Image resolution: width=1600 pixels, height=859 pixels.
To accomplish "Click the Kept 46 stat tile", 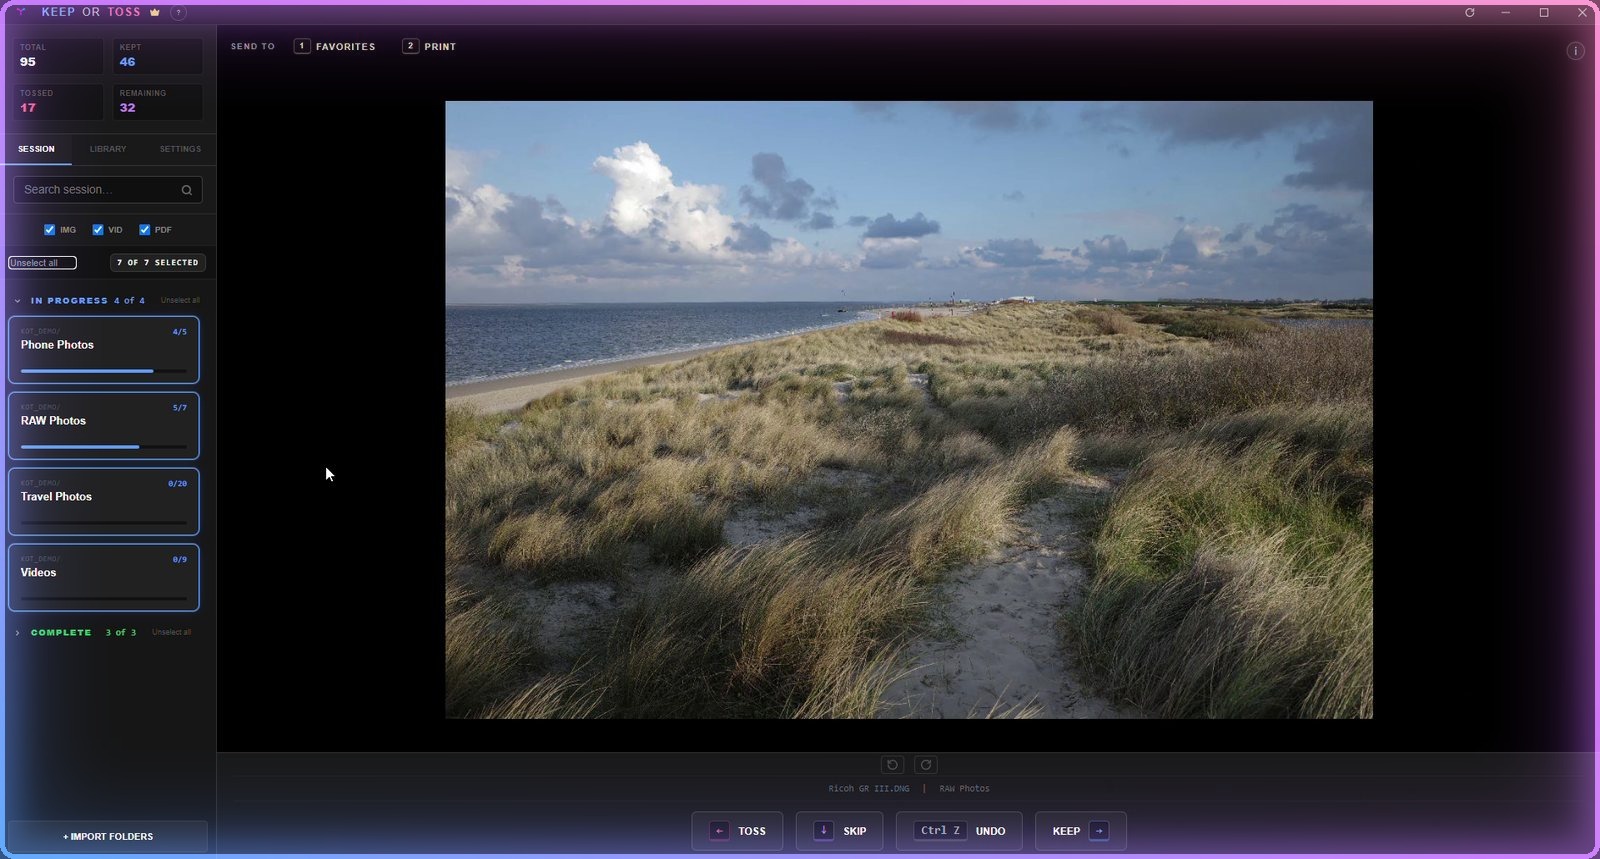I will [x=158, y=56].
